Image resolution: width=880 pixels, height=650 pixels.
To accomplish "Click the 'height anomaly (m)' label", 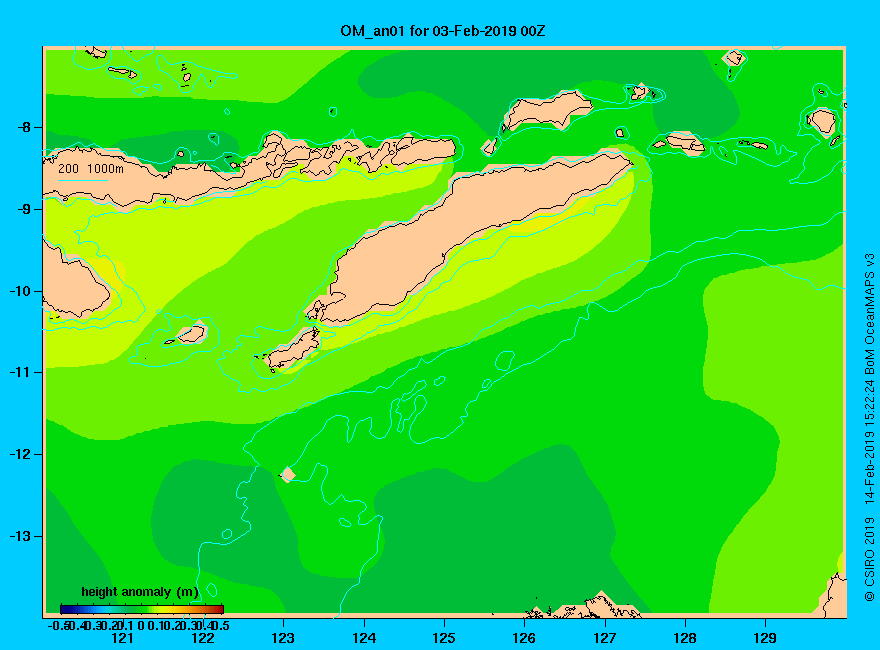I will click(140, 592).
